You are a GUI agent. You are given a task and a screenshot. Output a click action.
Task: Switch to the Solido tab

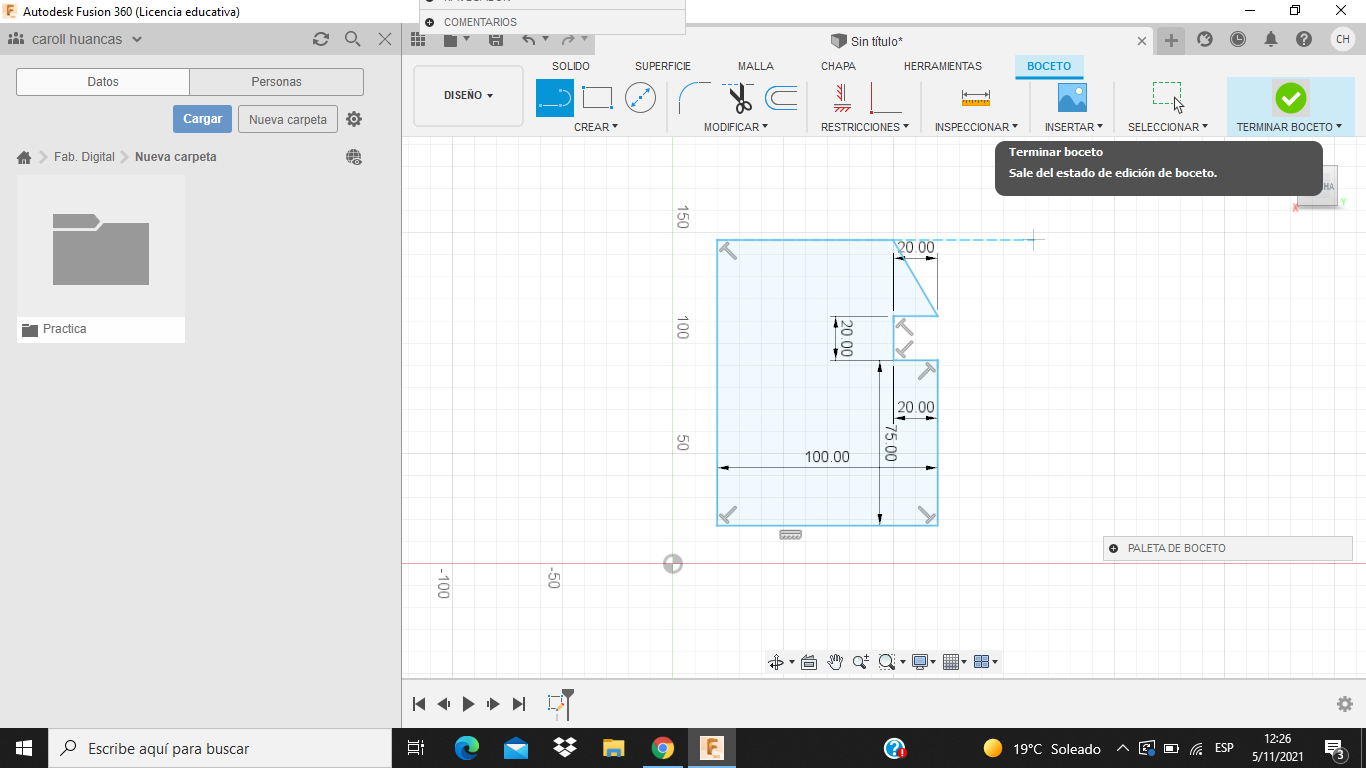click(x=571, y=66)
